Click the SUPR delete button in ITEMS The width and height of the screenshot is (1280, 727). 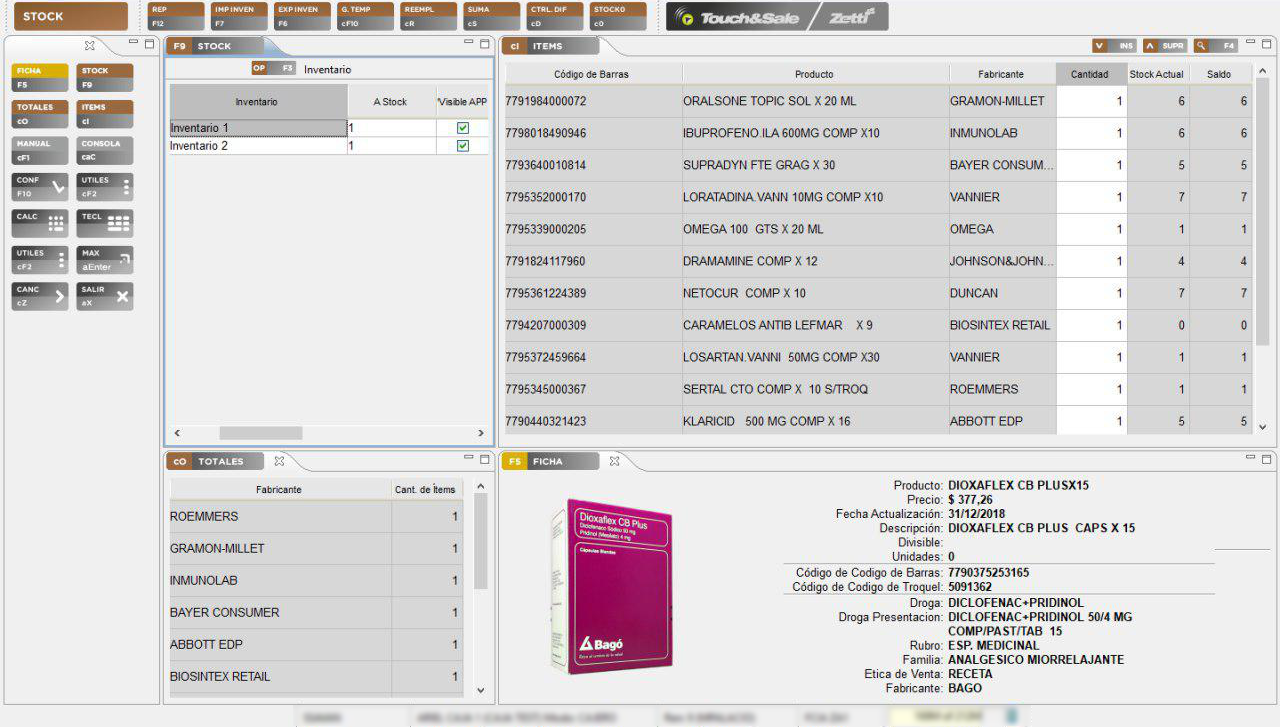tap(1165, 46)
